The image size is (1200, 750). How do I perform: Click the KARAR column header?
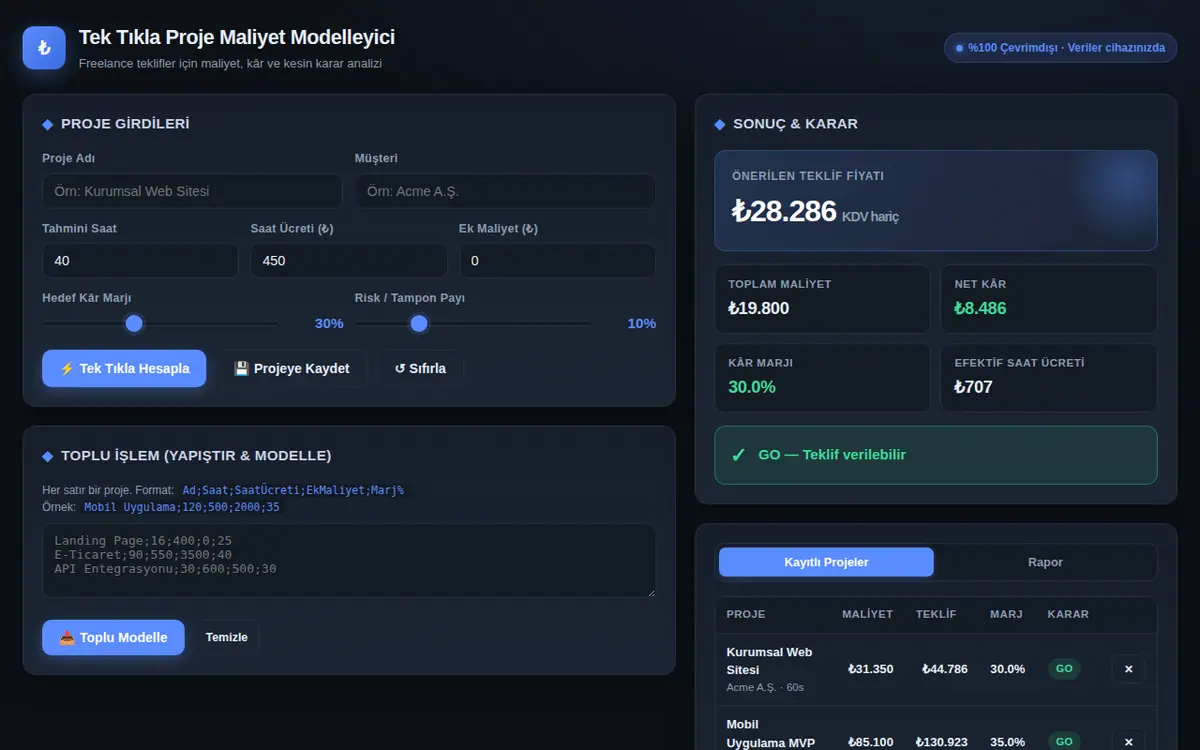pos(1068,614)
